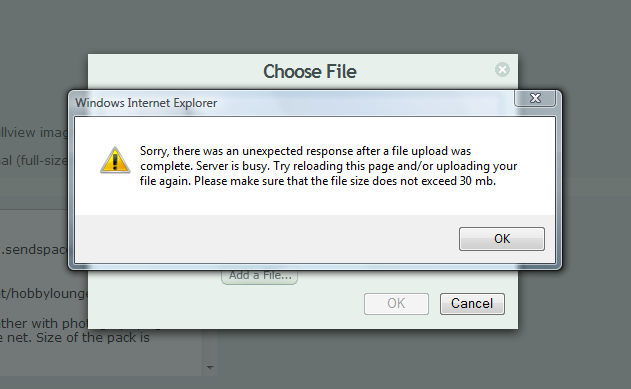Click the "Windows Internet Explorer" title bar text
This screenshot has width=631, height=389.
(x=146, y=103)
